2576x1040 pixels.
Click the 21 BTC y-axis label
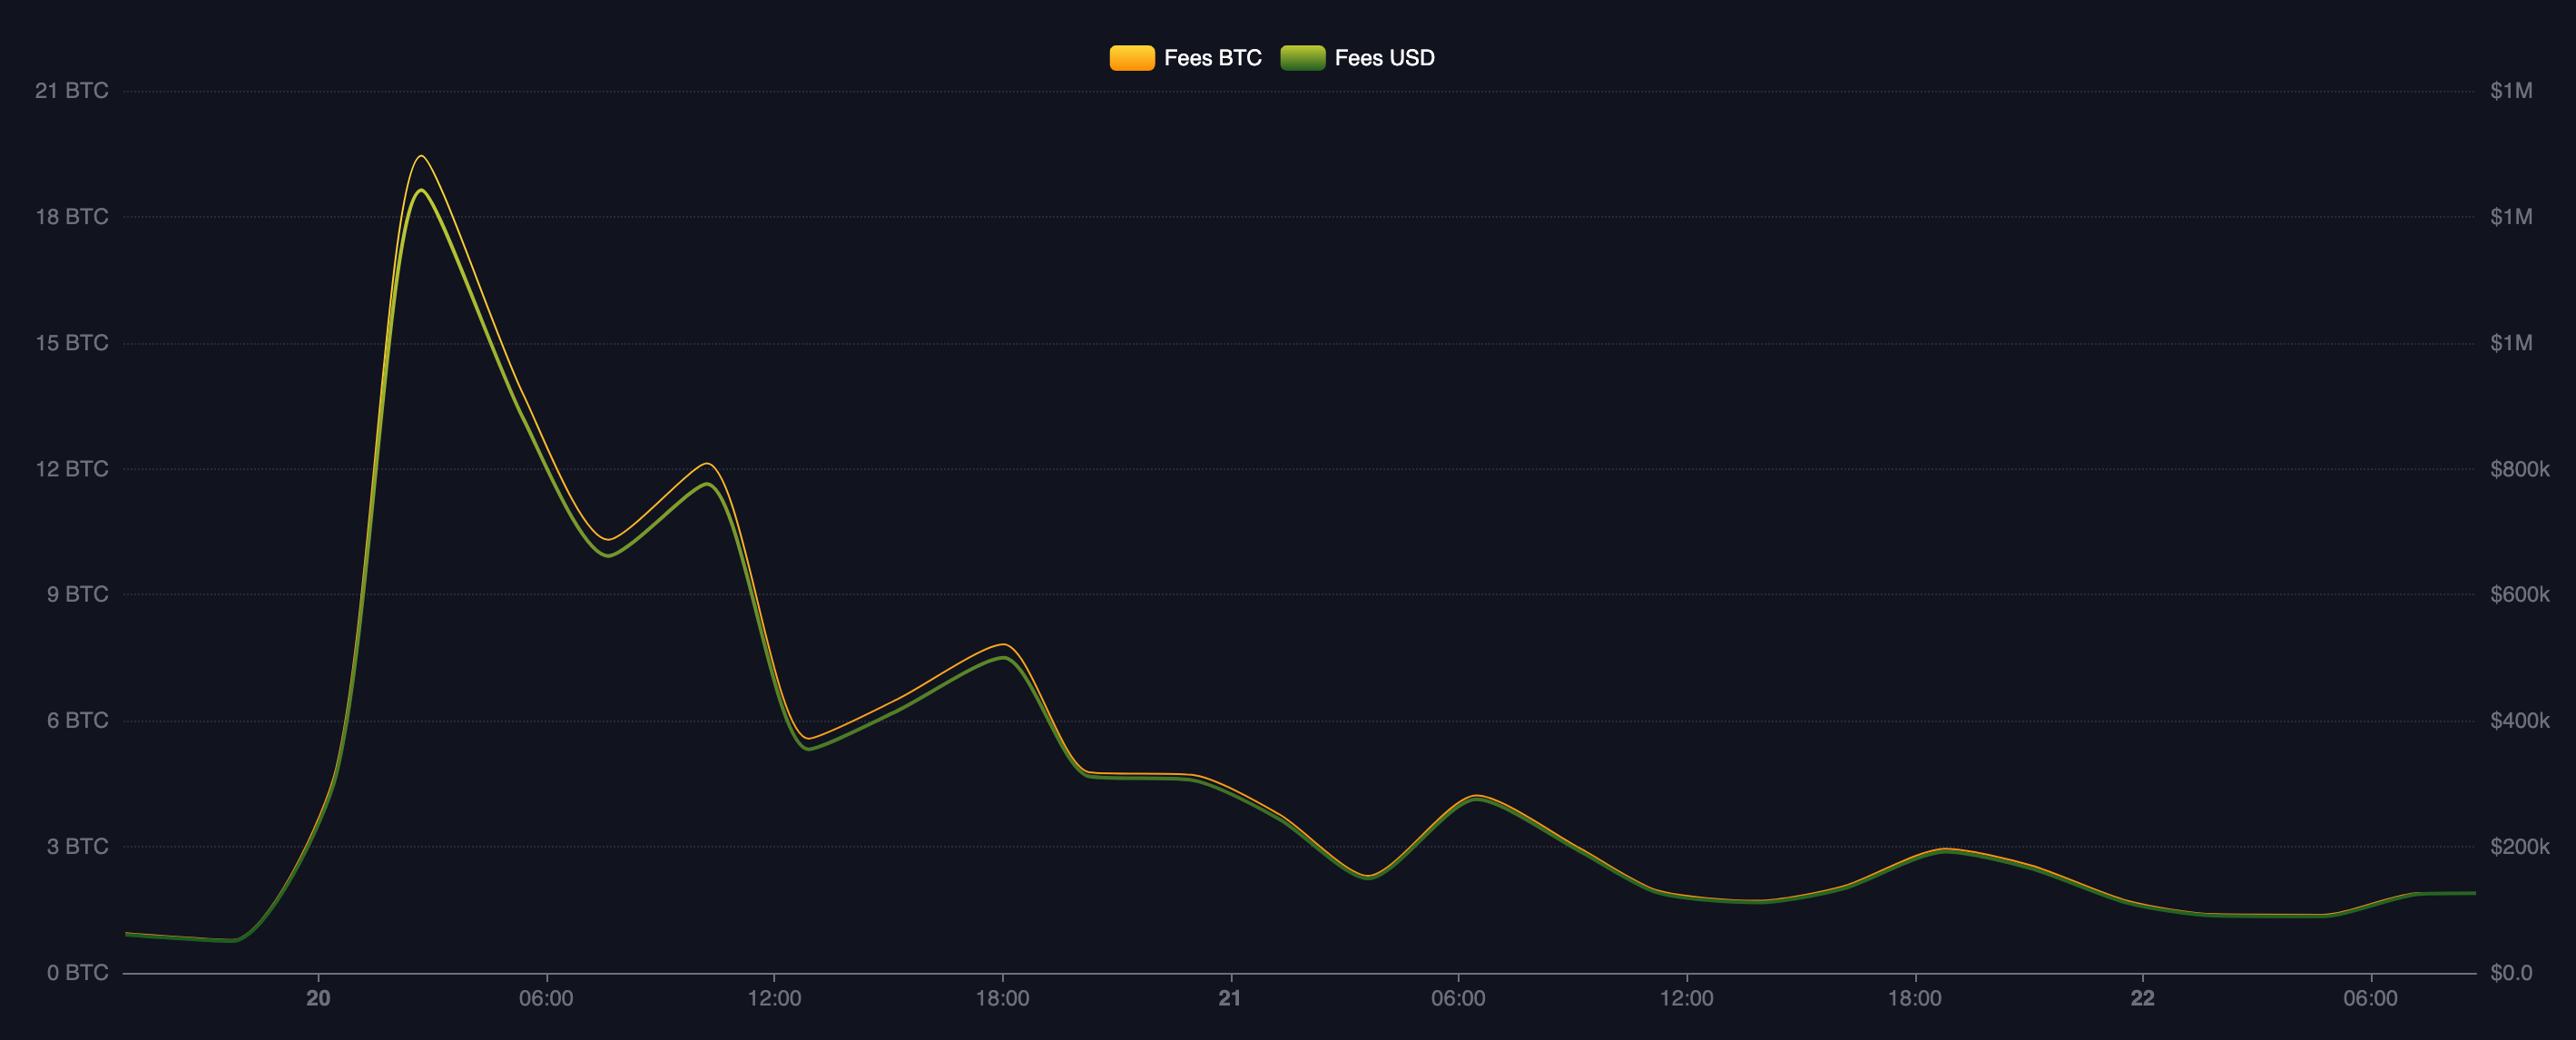(71, 91)
